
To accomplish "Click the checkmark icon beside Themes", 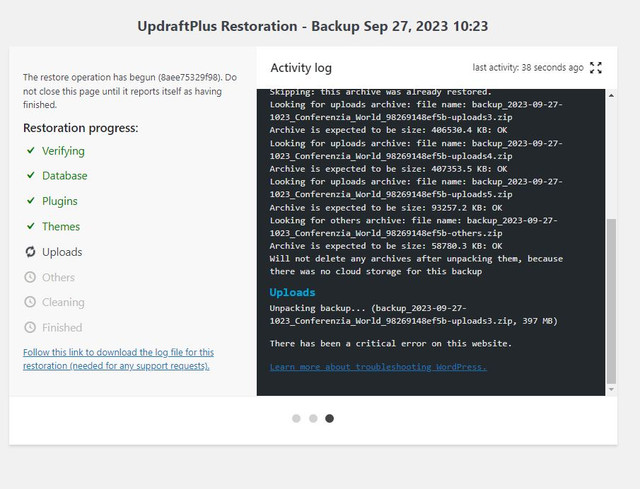I will [x=31, y=226].
